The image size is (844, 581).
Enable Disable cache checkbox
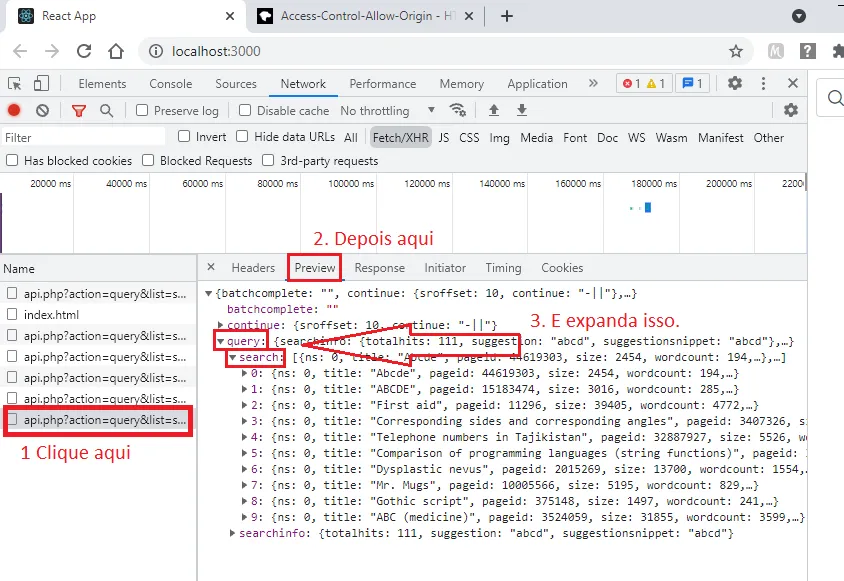point(245,110)
